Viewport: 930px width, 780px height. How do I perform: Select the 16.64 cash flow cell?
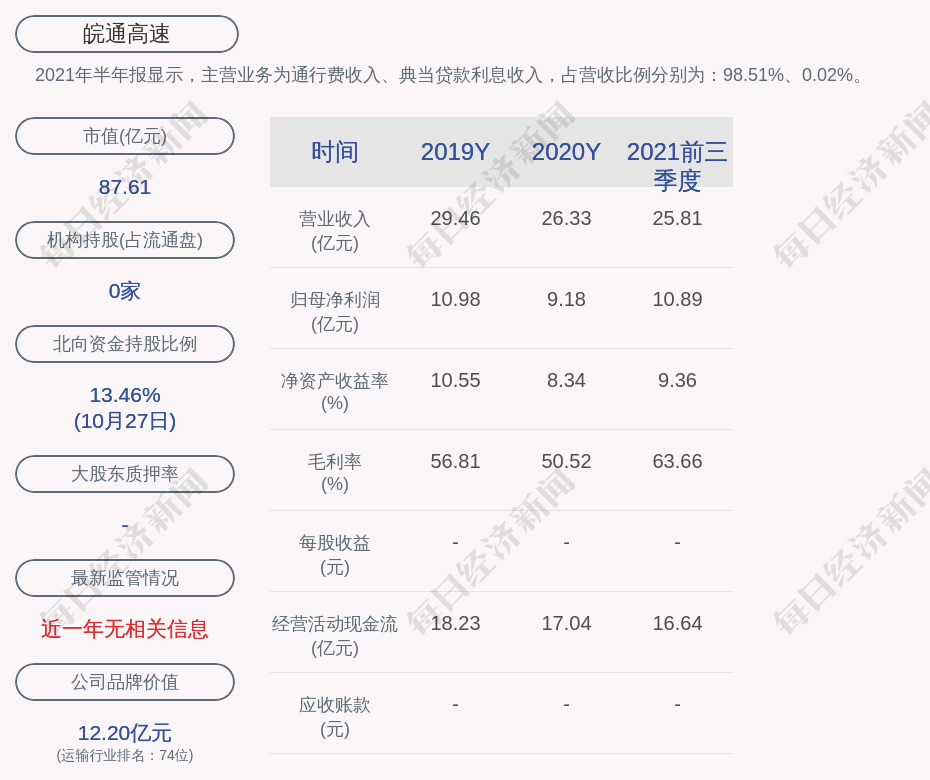point(677,623)
